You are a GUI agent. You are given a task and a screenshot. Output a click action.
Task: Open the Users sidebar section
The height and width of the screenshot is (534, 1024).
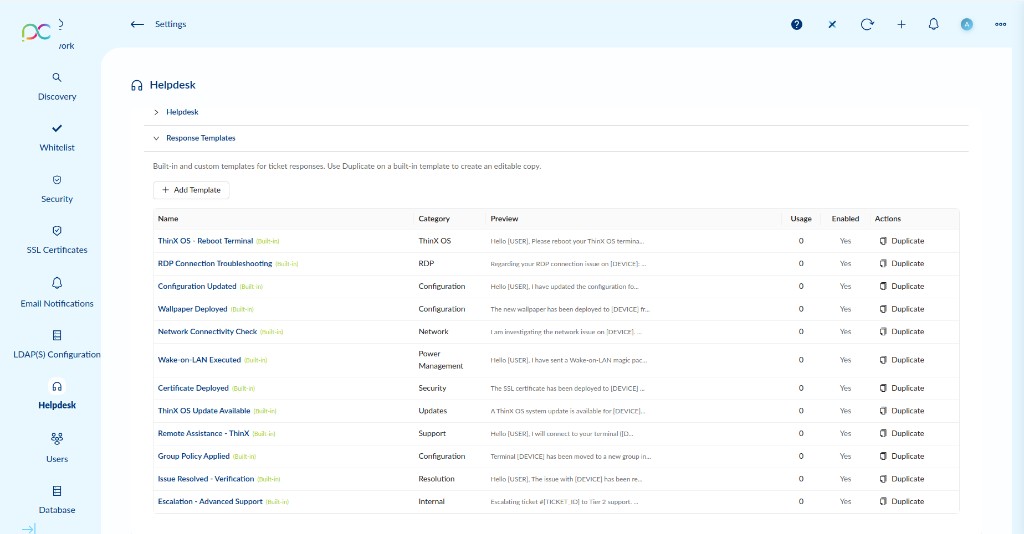point(57,448)
